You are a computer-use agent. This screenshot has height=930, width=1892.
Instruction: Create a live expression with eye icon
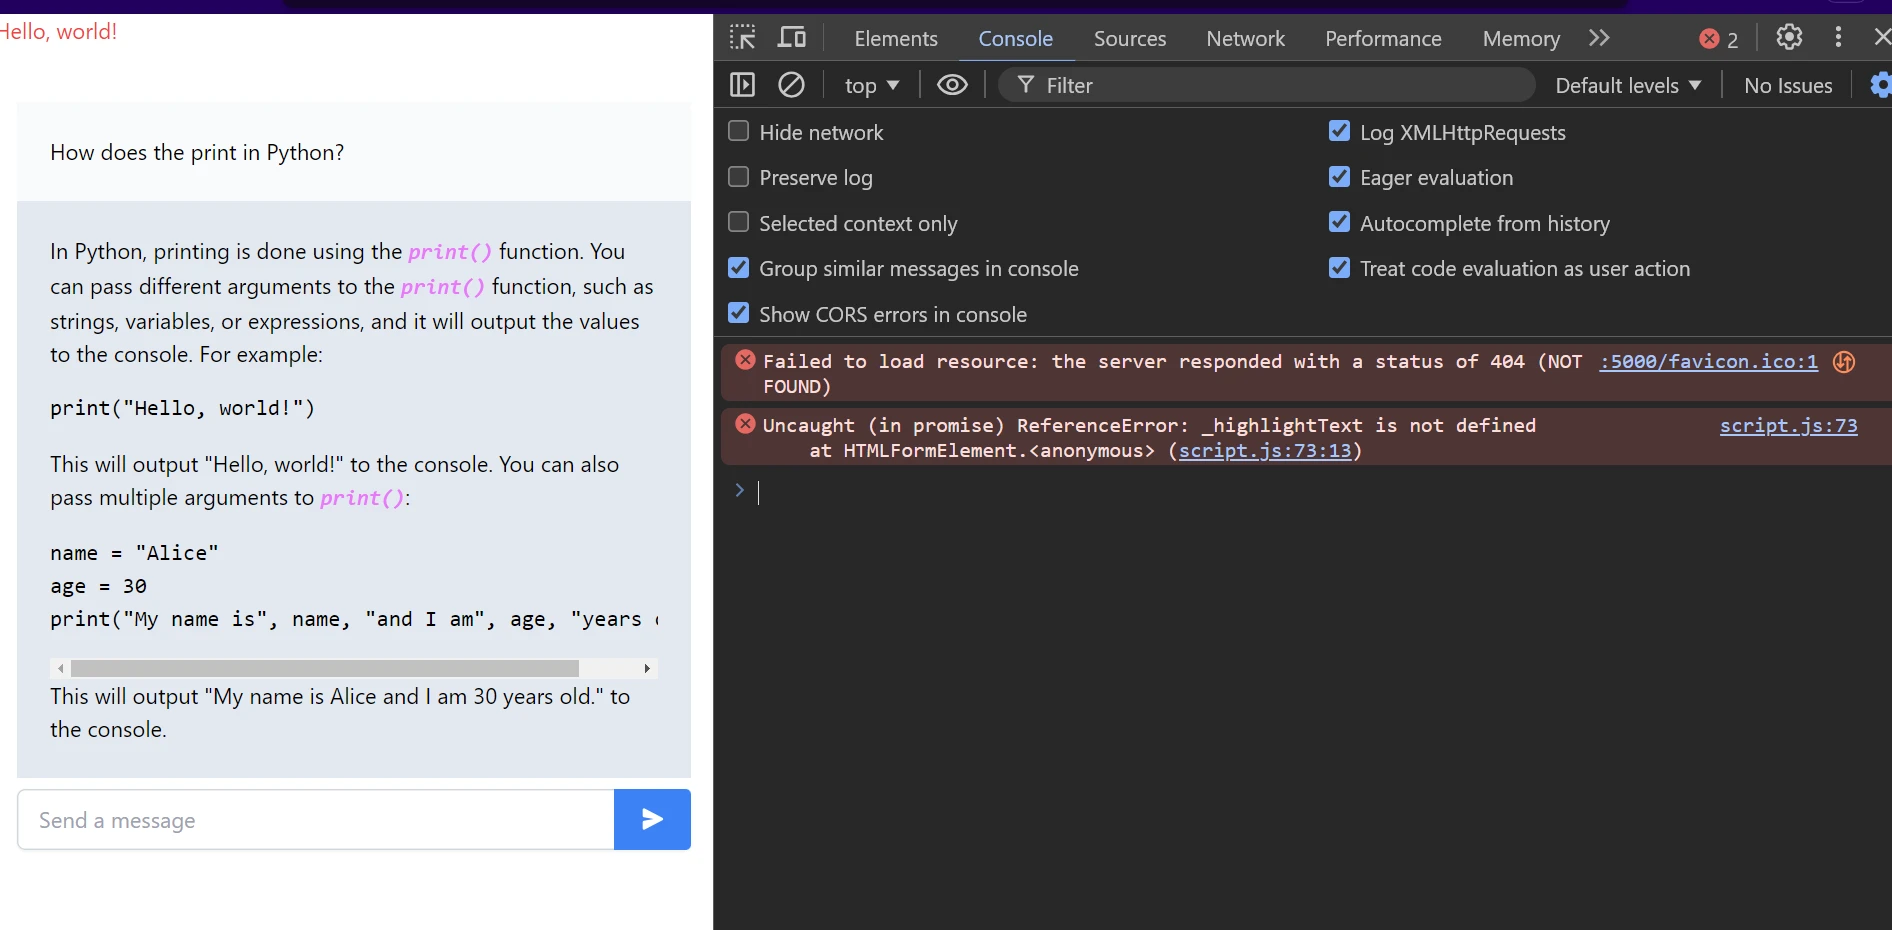[x=952, y=85]
